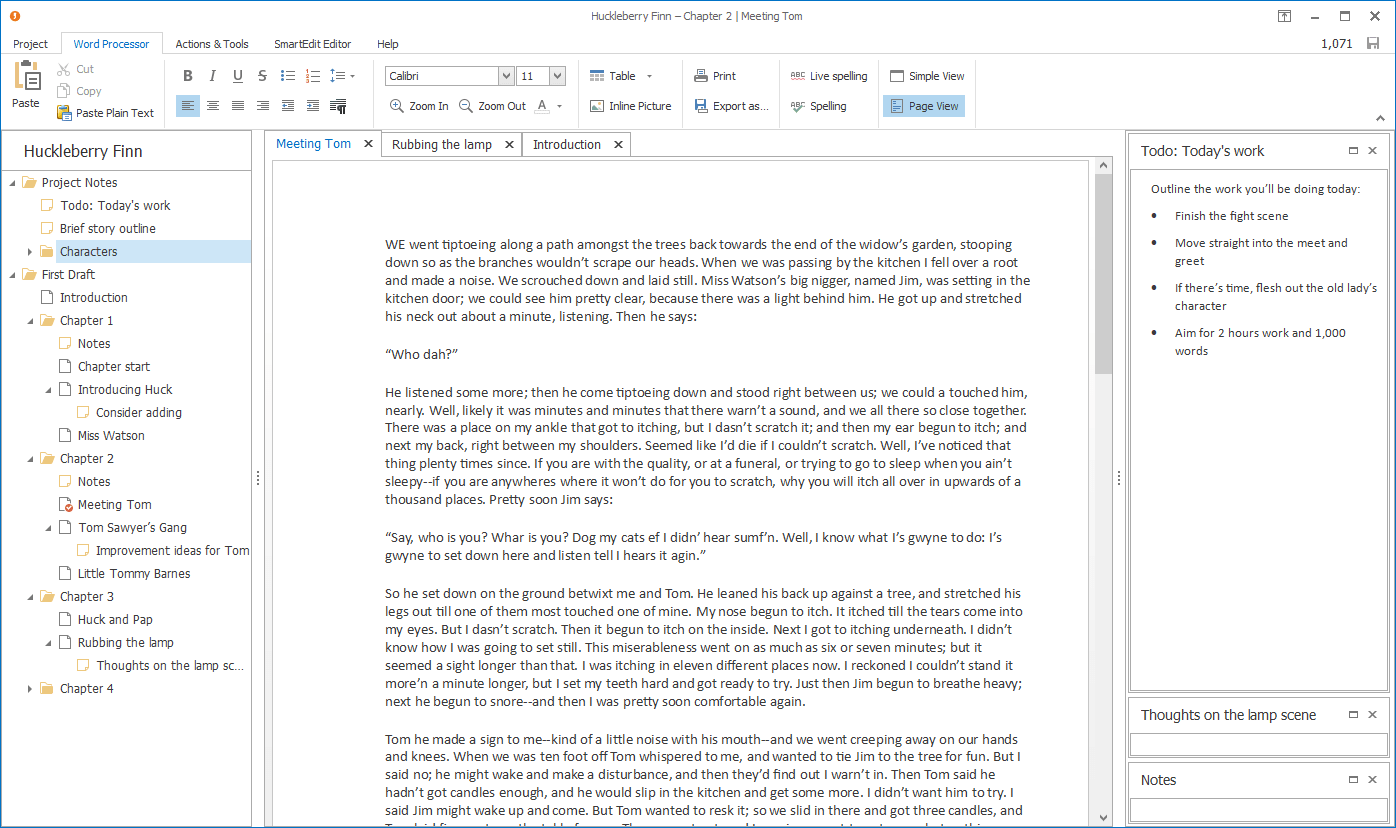Viewport: 1396px width, 828px height.
Task: Switch to the Rubbing the lamp tab
Action: point(442,145)
